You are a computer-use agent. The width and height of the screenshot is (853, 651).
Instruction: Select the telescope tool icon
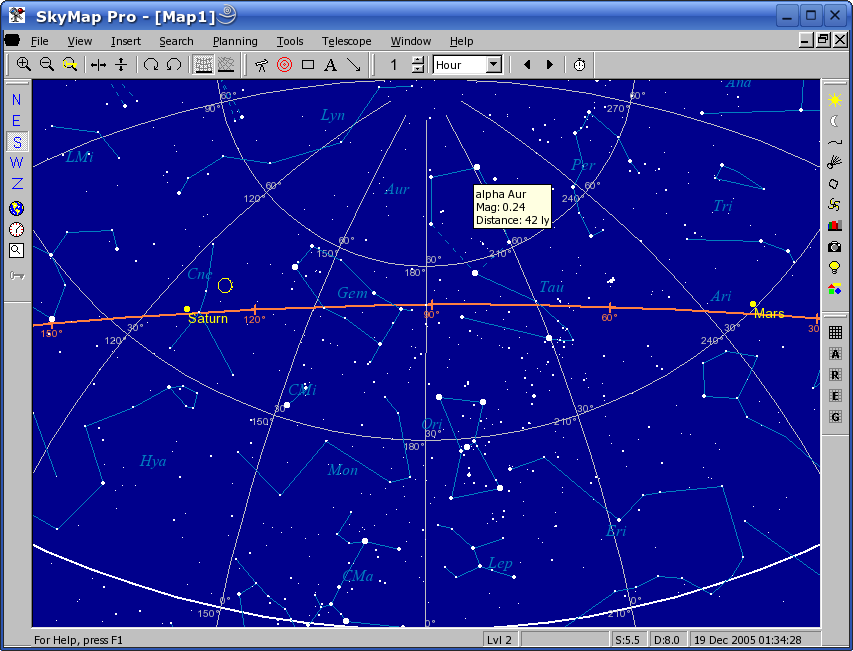point(262,65)
